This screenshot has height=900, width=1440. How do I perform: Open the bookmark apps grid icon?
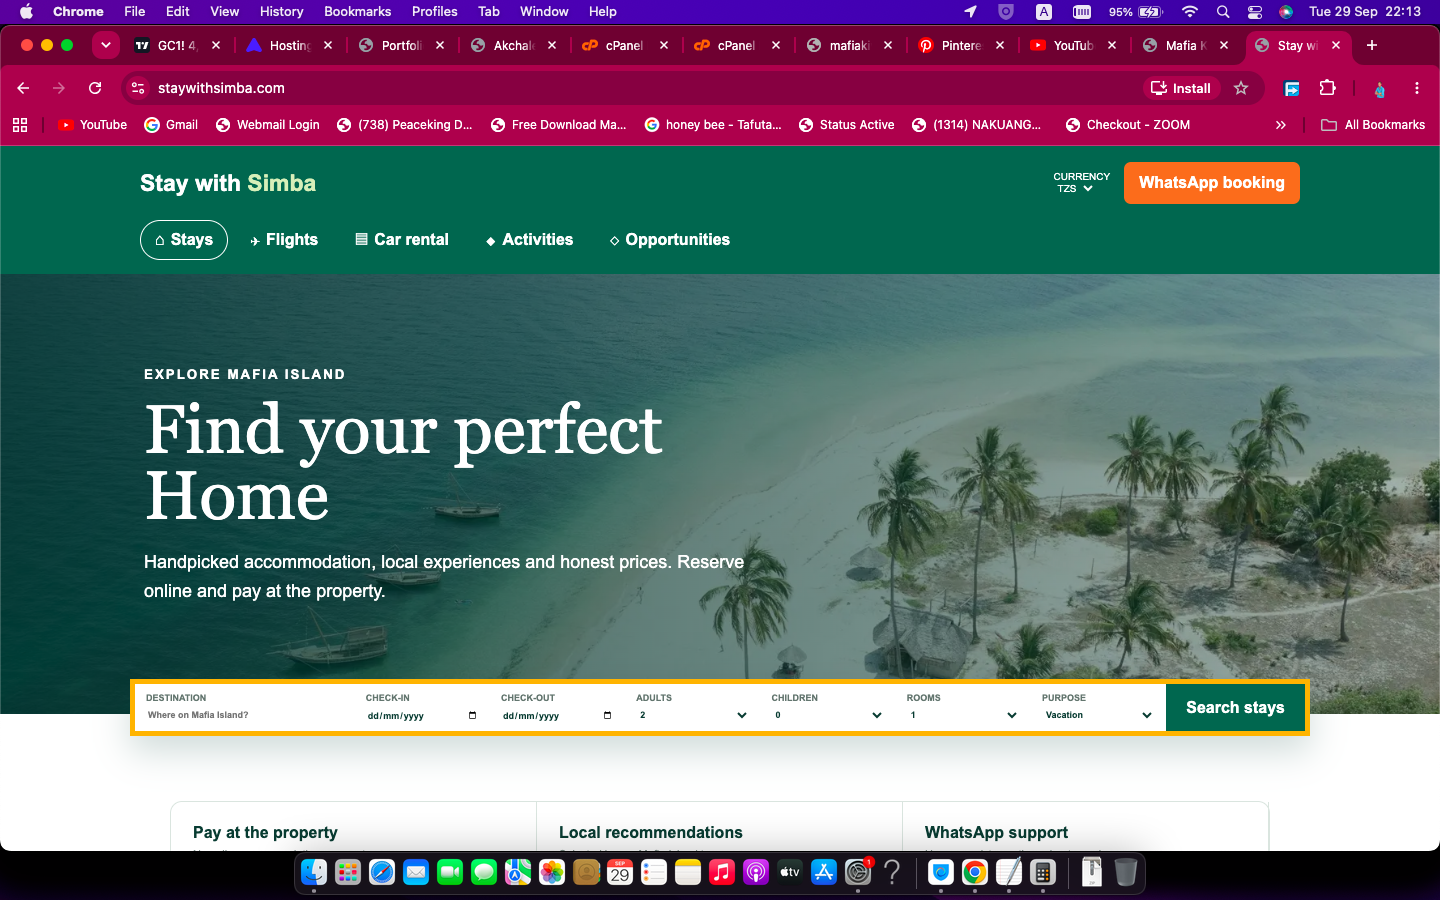[20, 125]
